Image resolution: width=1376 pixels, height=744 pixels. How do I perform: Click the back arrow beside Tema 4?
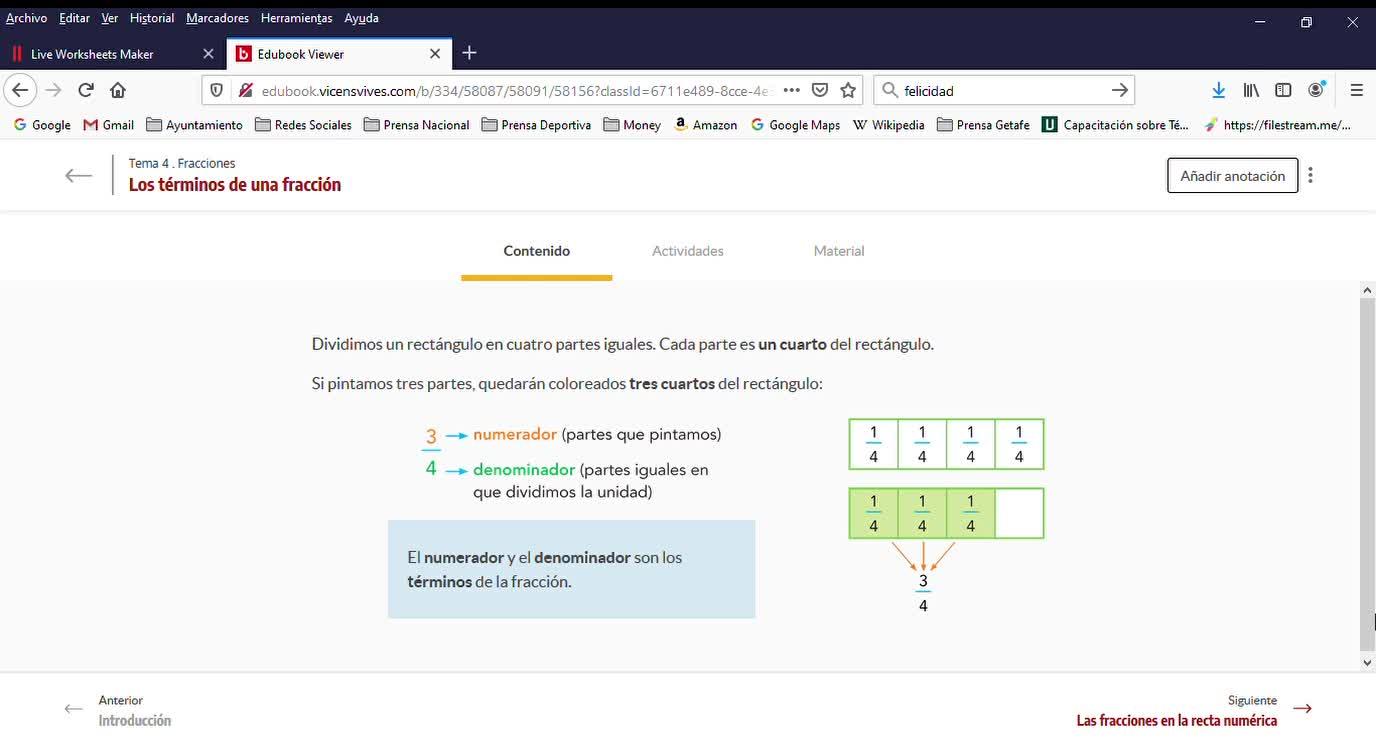[x=78, y=176]
